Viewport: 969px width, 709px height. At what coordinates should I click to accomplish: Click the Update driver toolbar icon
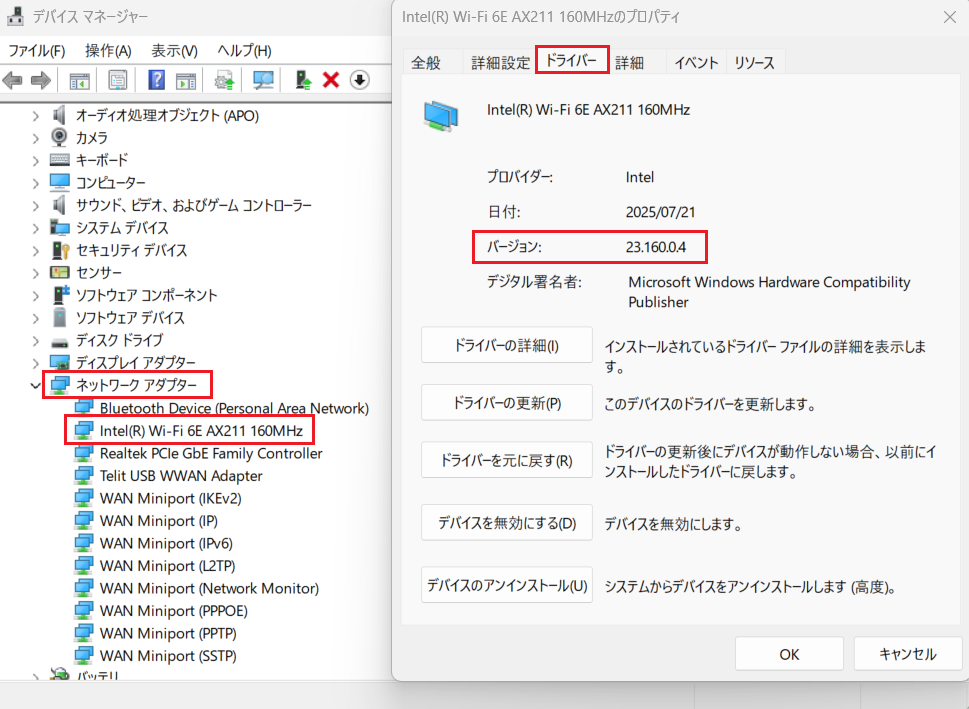(x=224, y=80)
